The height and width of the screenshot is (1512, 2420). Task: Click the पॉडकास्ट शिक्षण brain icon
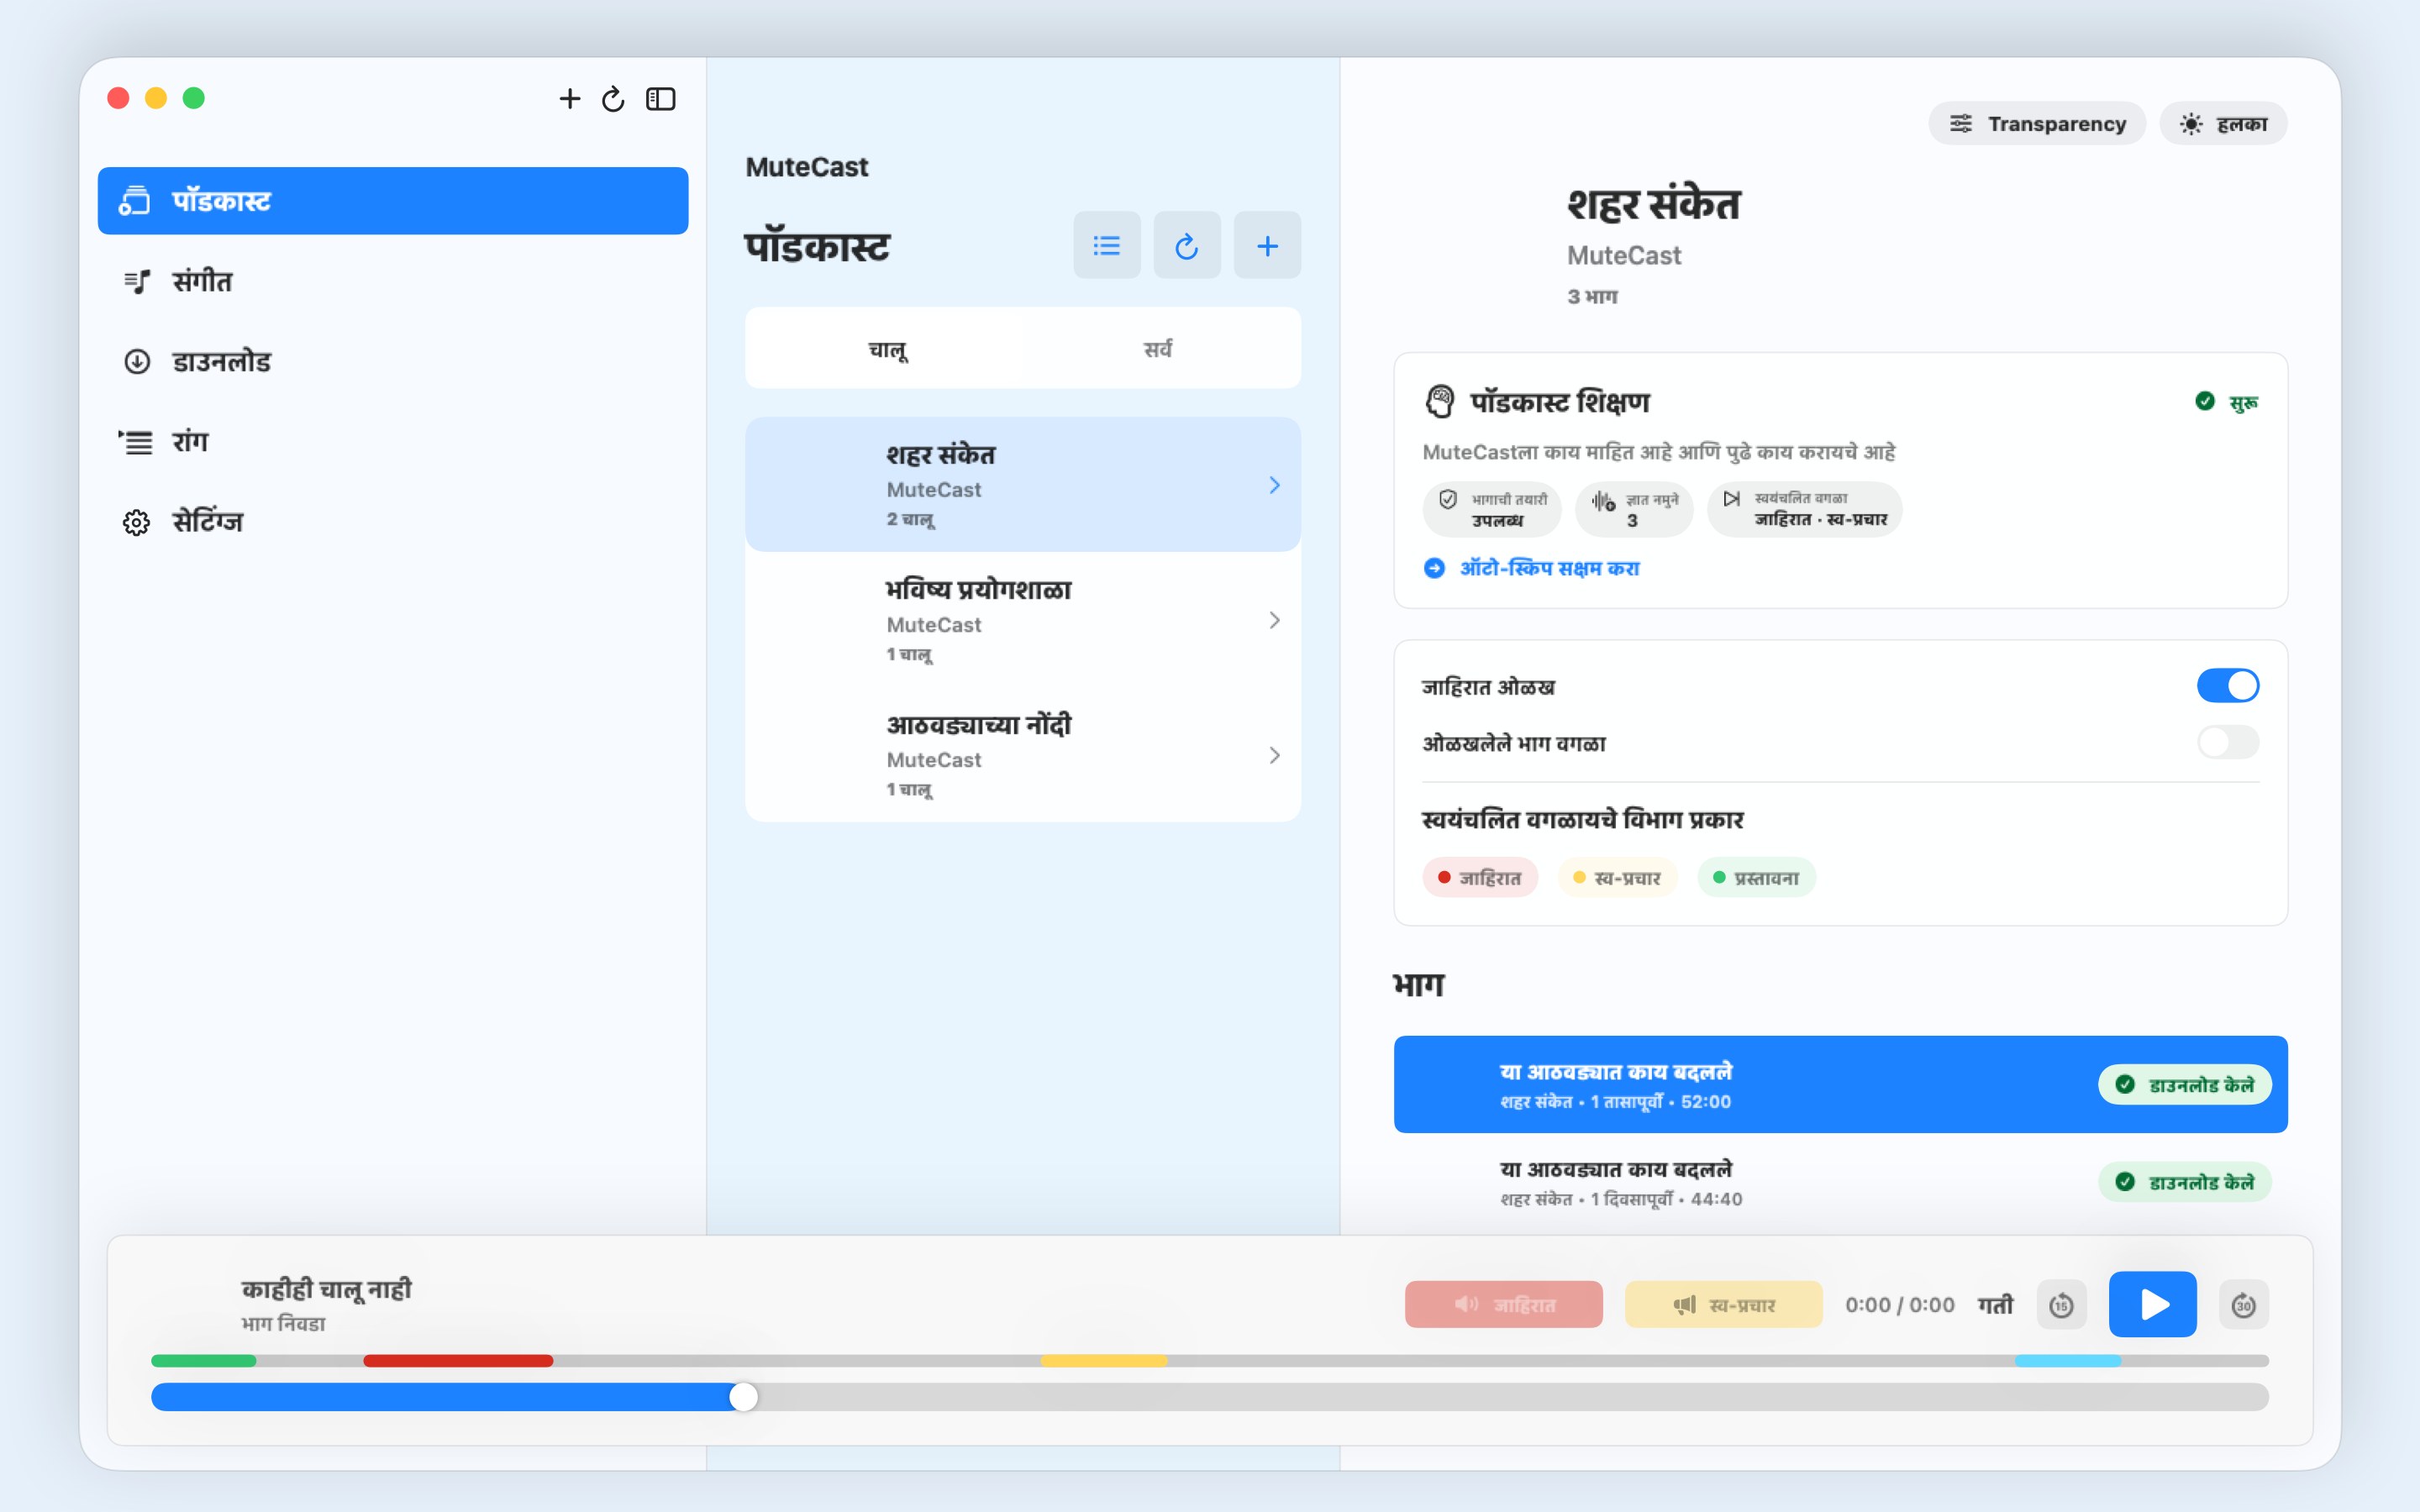[1439, 401]
